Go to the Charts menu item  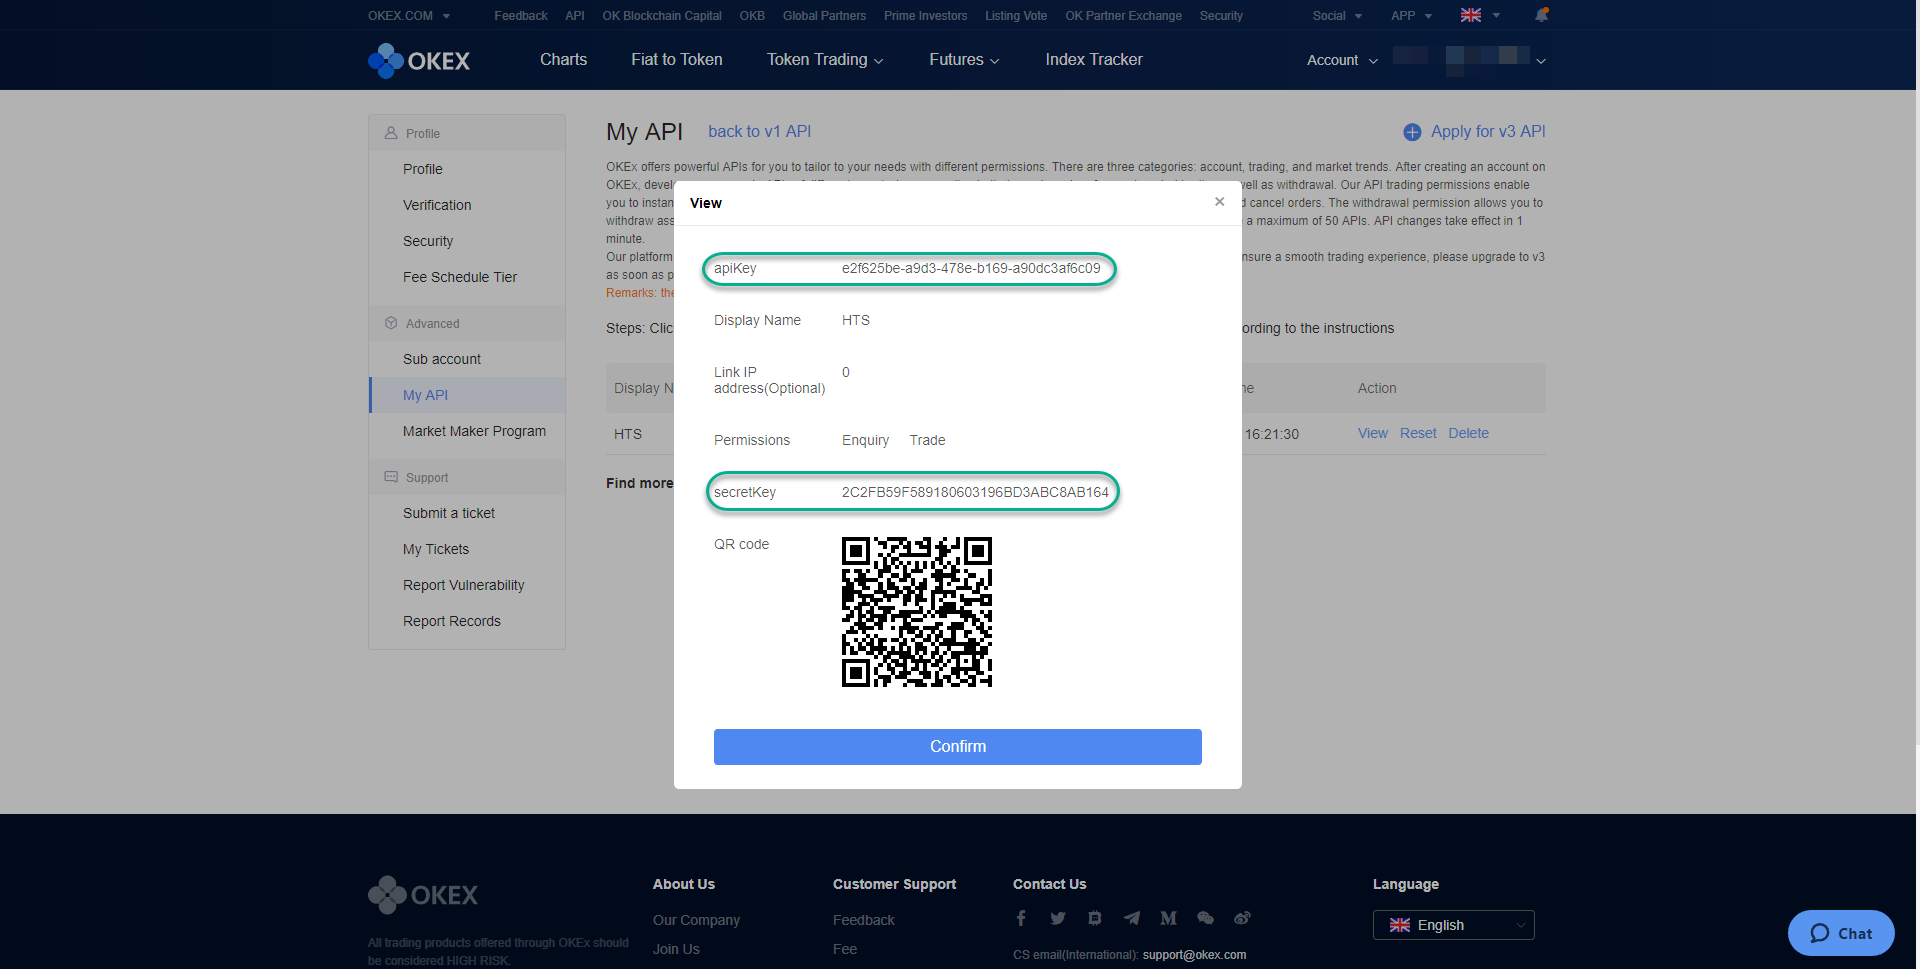coord(563,59)
